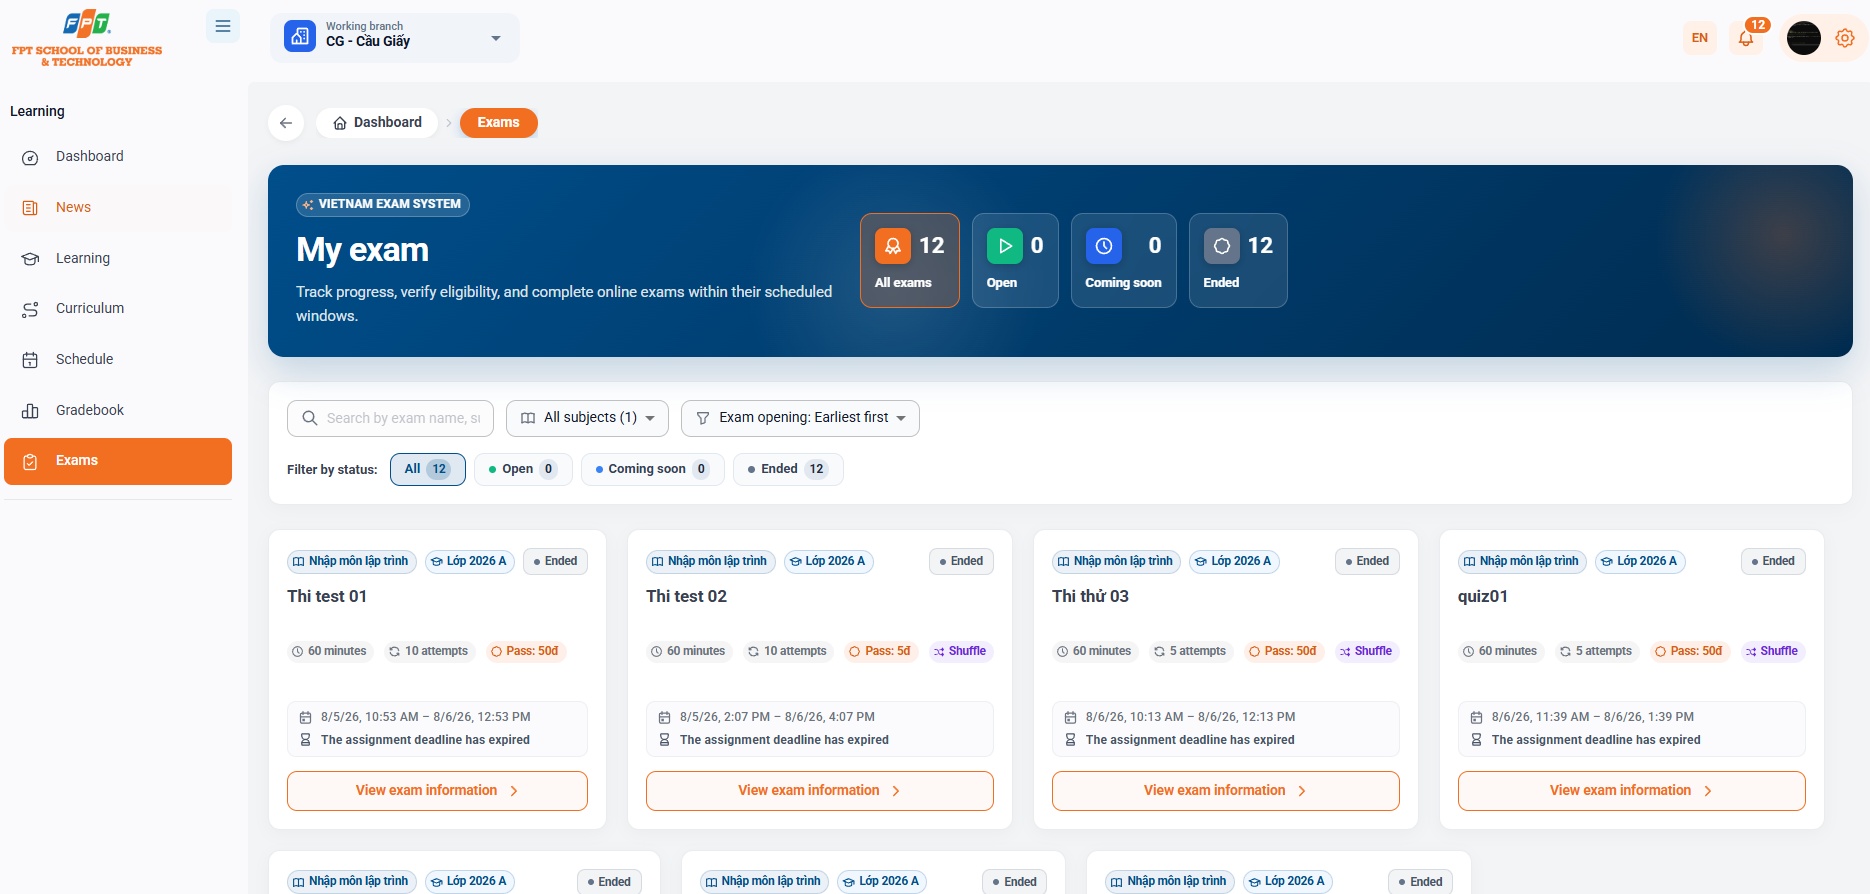Click the blue Coming soon clock icon
This screenshot has height=894, width=1870.
[x=1104, y=246]
